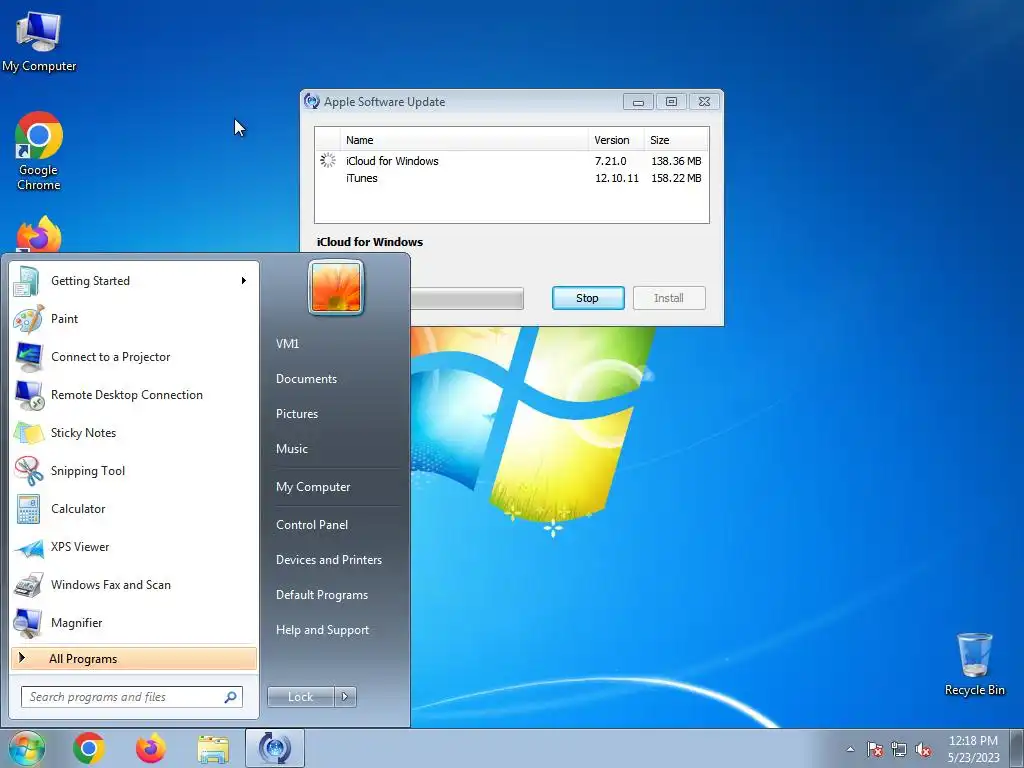The width and height of the screenshot is (1024, 768).
Task: Launch the Snipping Tool scissors icon
Action: [x=27, y=471]
